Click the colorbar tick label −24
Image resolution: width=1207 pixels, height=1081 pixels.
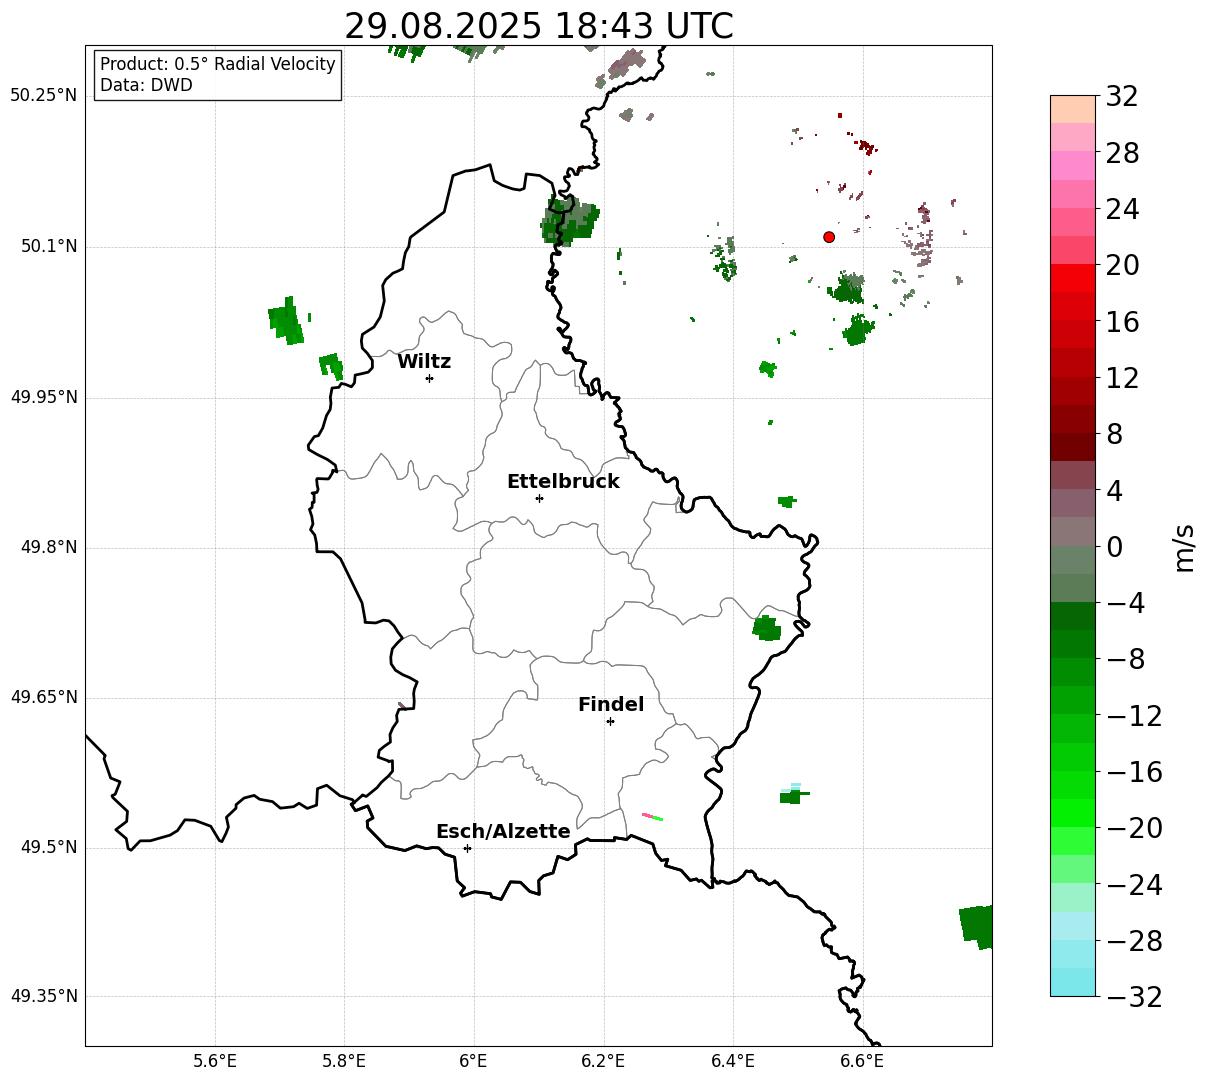(x=1134, y=885)
